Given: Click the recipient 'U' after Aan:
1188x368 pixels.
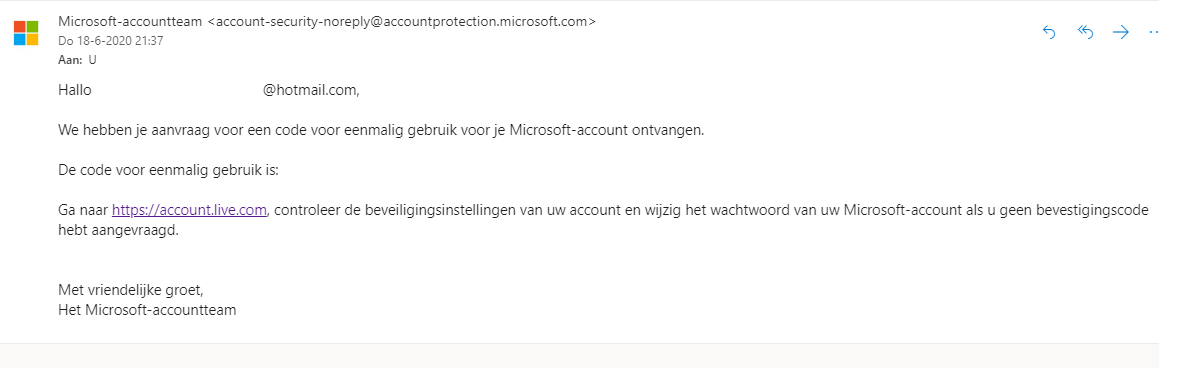Looking at the screenshot, I should [92, 60].
